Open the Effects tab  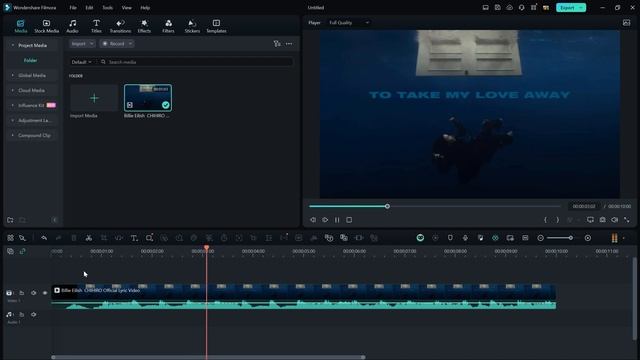click(144, 26)
